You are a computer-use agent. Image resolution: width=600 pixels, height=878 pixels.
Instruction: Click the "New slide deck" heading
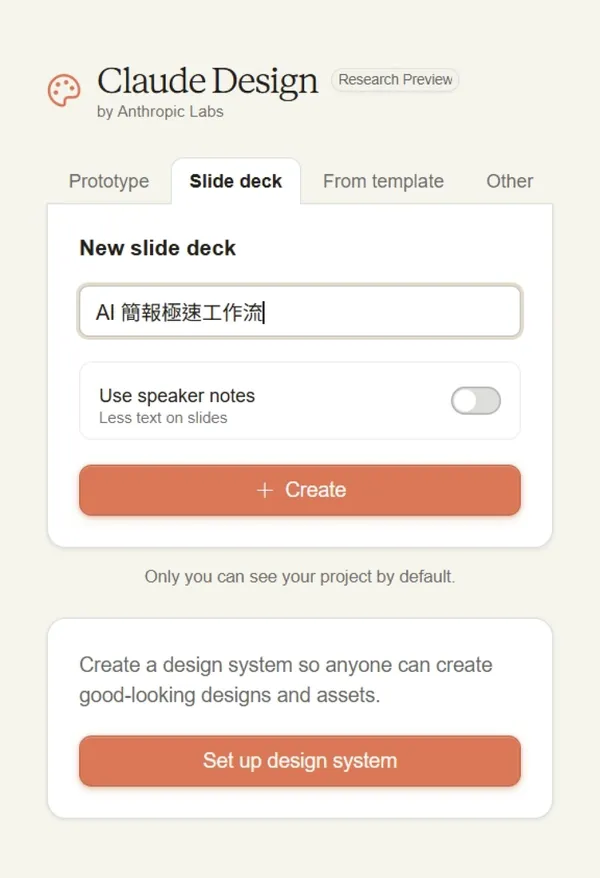(157, 248)
